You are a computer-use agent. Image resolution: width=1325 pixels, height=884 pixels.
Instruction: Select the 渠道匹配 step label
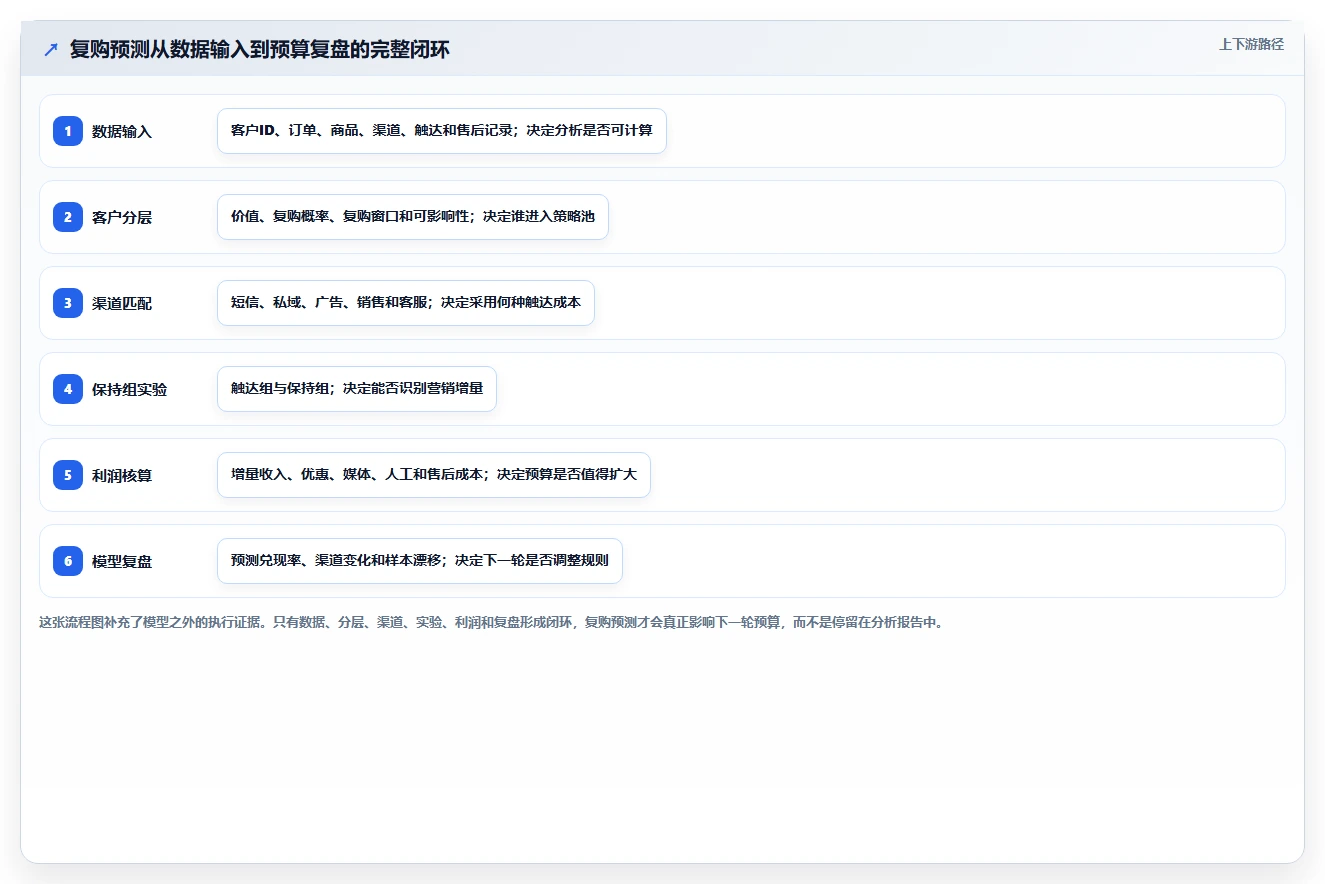[x=122, y=303]
